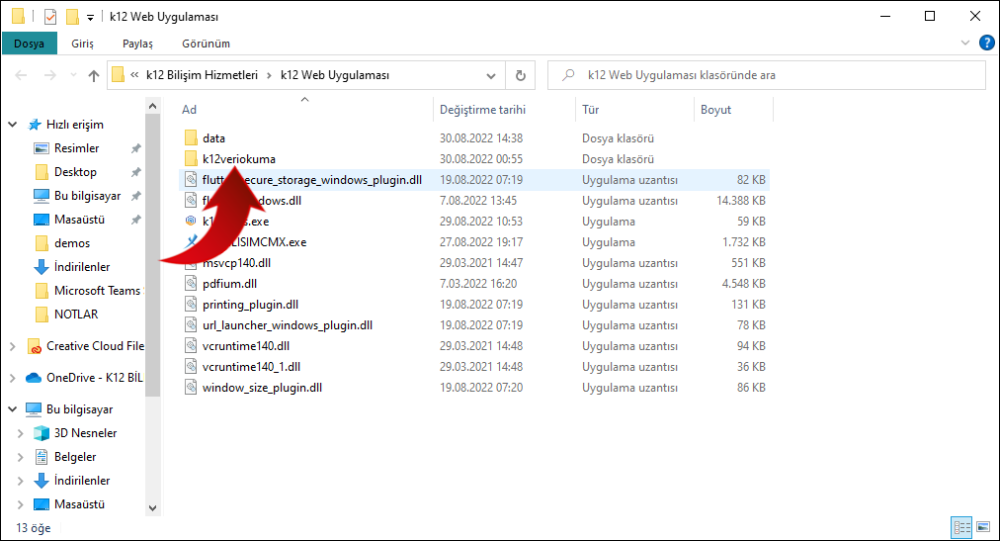Sort by Değiştirme tarihi column header
The image size is (1000, 541).
coord(483,110)
